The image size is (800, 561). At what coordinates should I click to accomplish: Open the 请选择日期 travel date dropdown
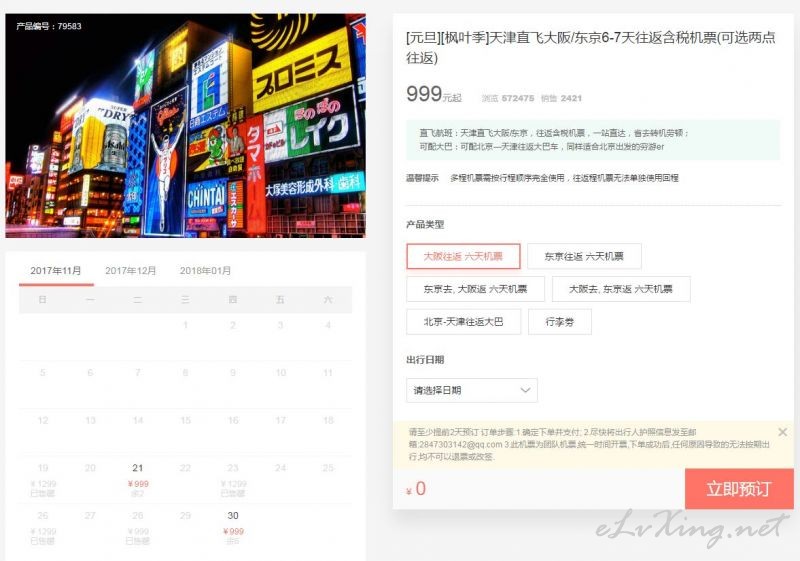point(472,390)
